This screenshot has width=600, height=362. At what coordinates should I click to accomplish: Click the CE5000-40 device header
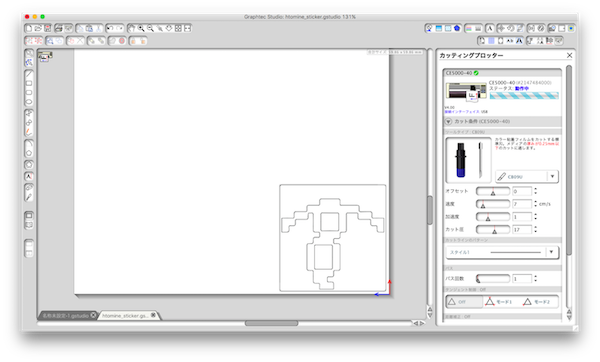[502, 73]
